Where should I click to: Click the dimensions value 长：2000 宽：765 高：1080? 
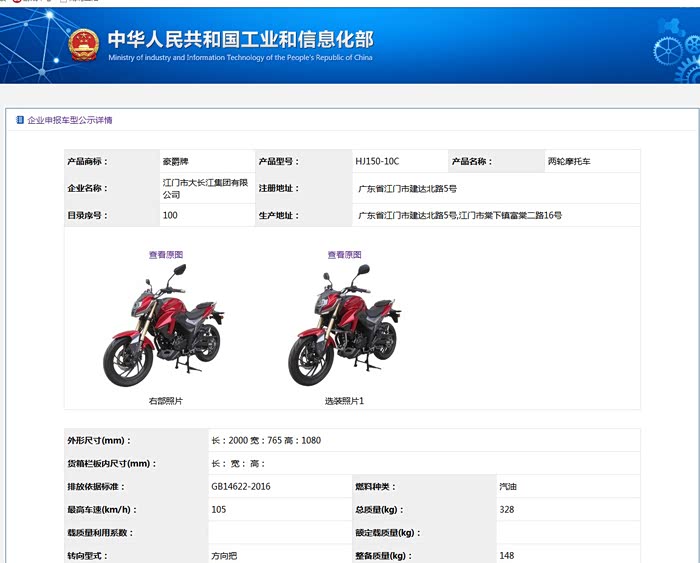[x=265, y=440]
